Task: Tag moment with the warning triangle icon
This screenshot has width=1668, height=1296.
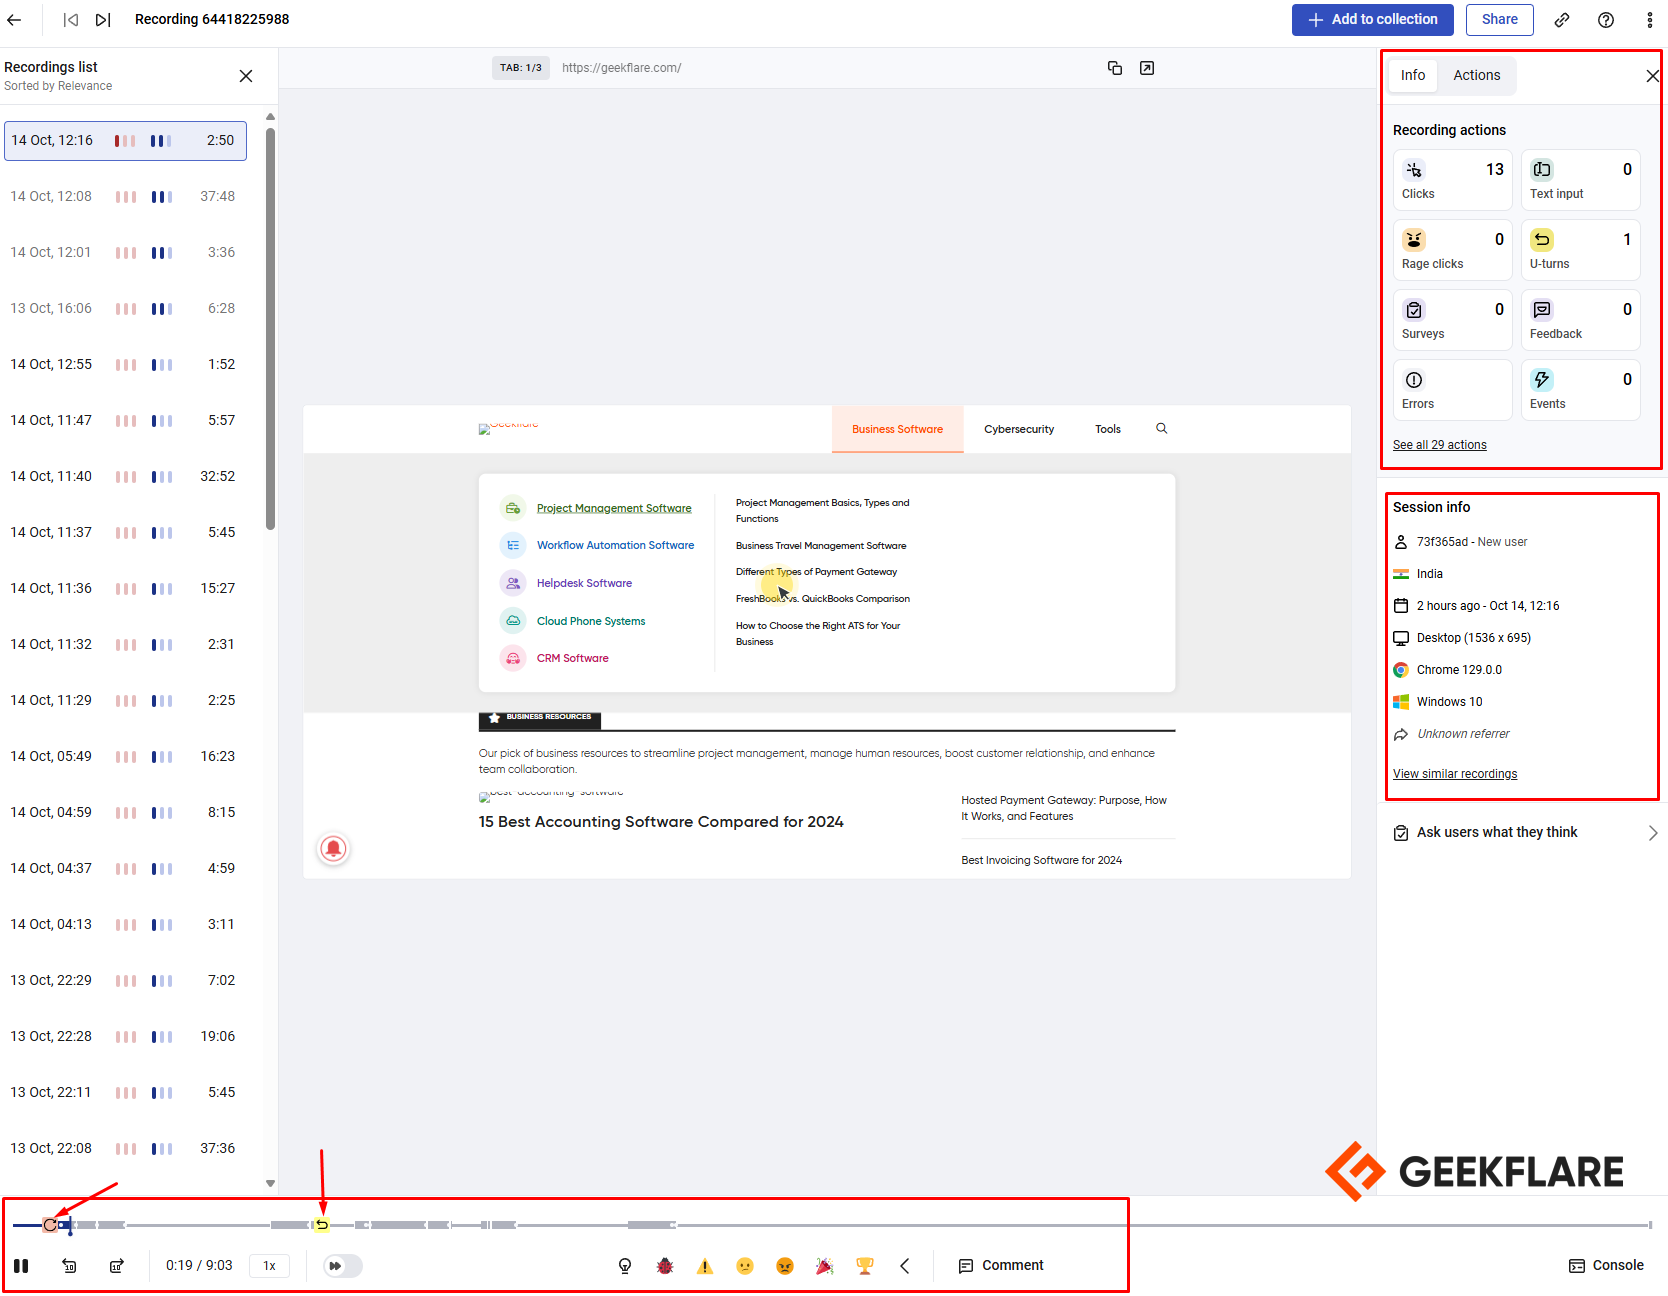Action: [x=705, y=1266]
